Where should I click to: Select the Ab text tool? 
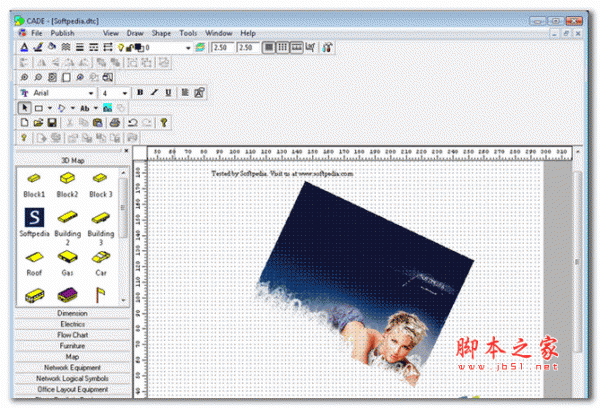click(85, 108)
